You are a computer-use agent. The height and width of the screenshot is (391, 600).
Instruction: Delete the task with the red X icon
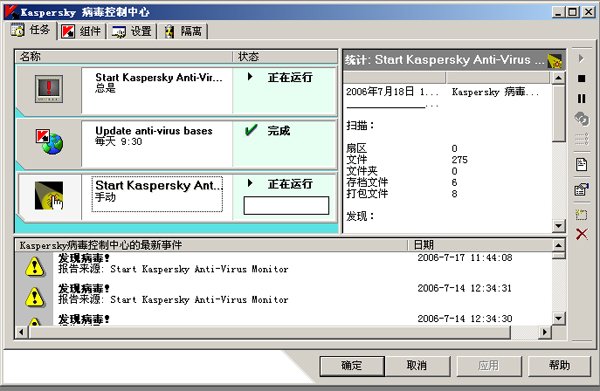(x=582, y=234)
